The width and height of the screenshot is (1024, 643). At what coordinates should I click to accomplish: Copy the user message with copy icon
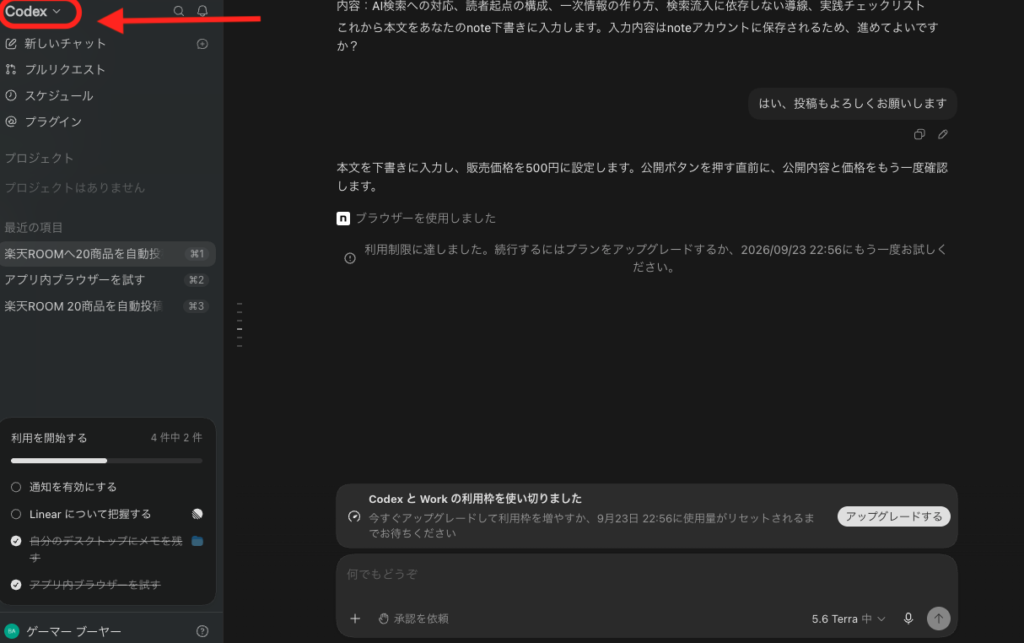point(920,134)
